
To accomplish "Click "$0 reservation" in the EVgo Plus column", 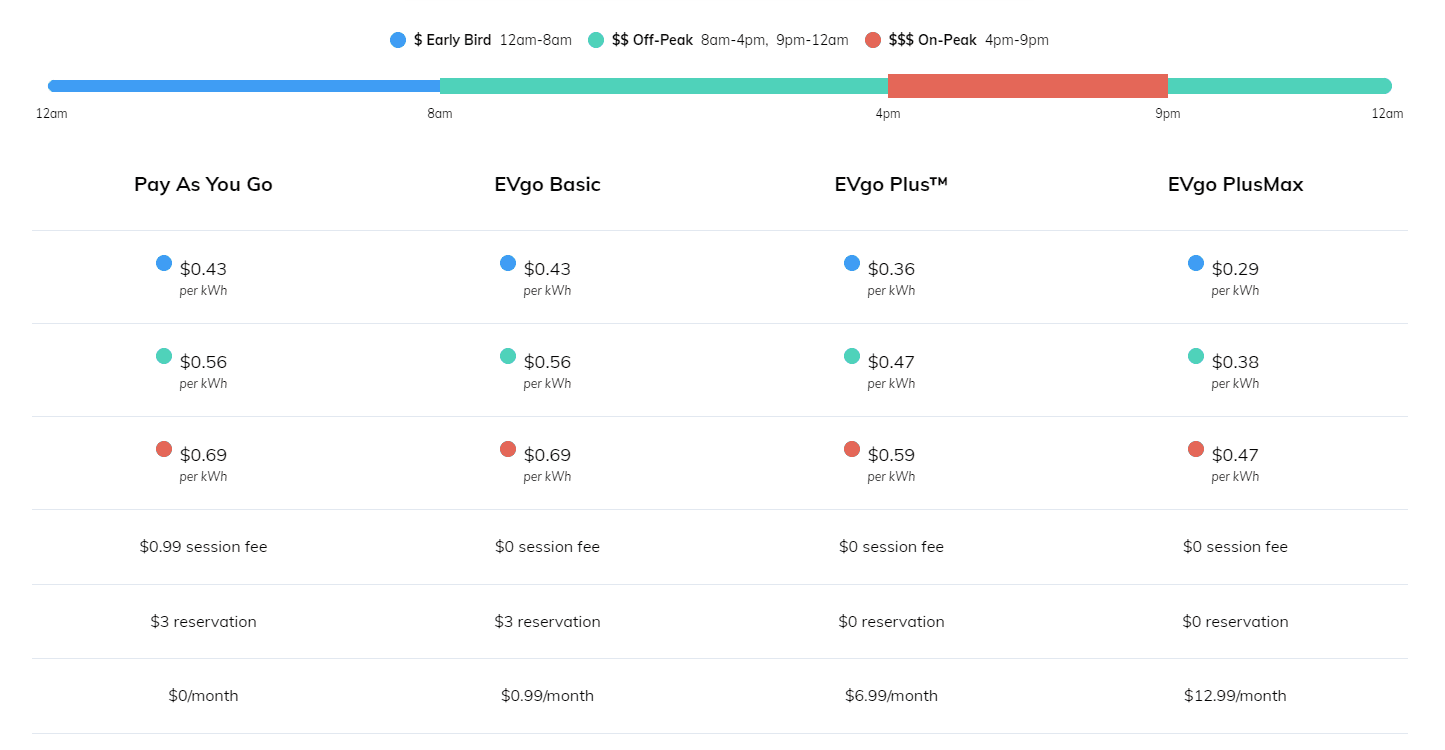I will point(892,622).
